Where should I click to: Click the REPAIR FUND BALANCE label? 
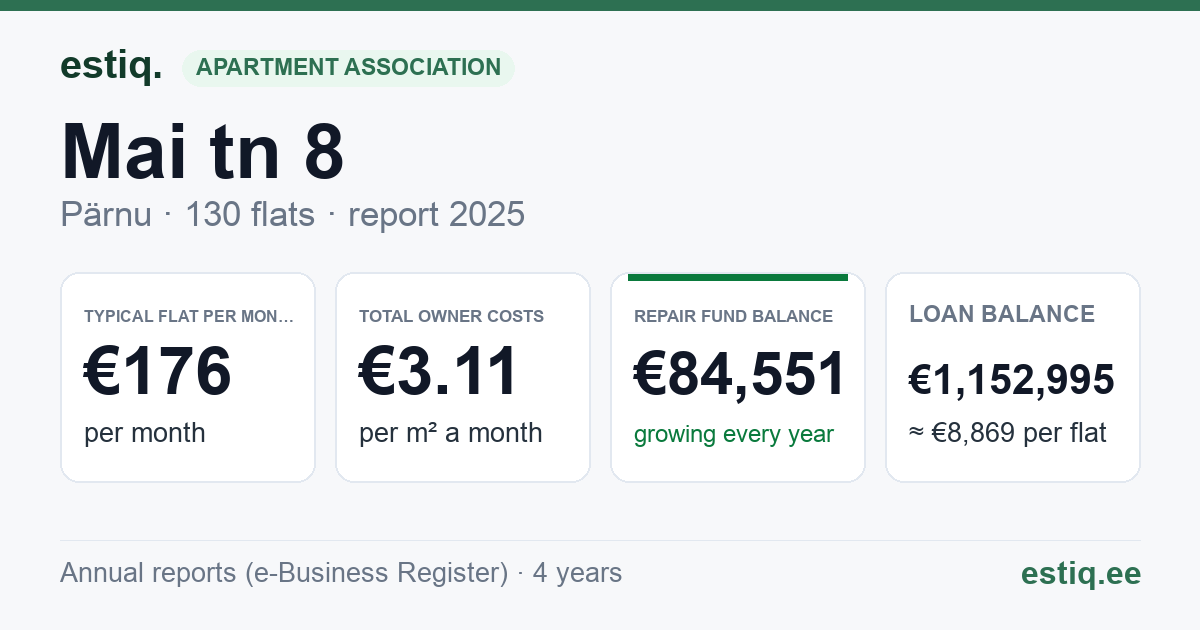tap(733, 316)
